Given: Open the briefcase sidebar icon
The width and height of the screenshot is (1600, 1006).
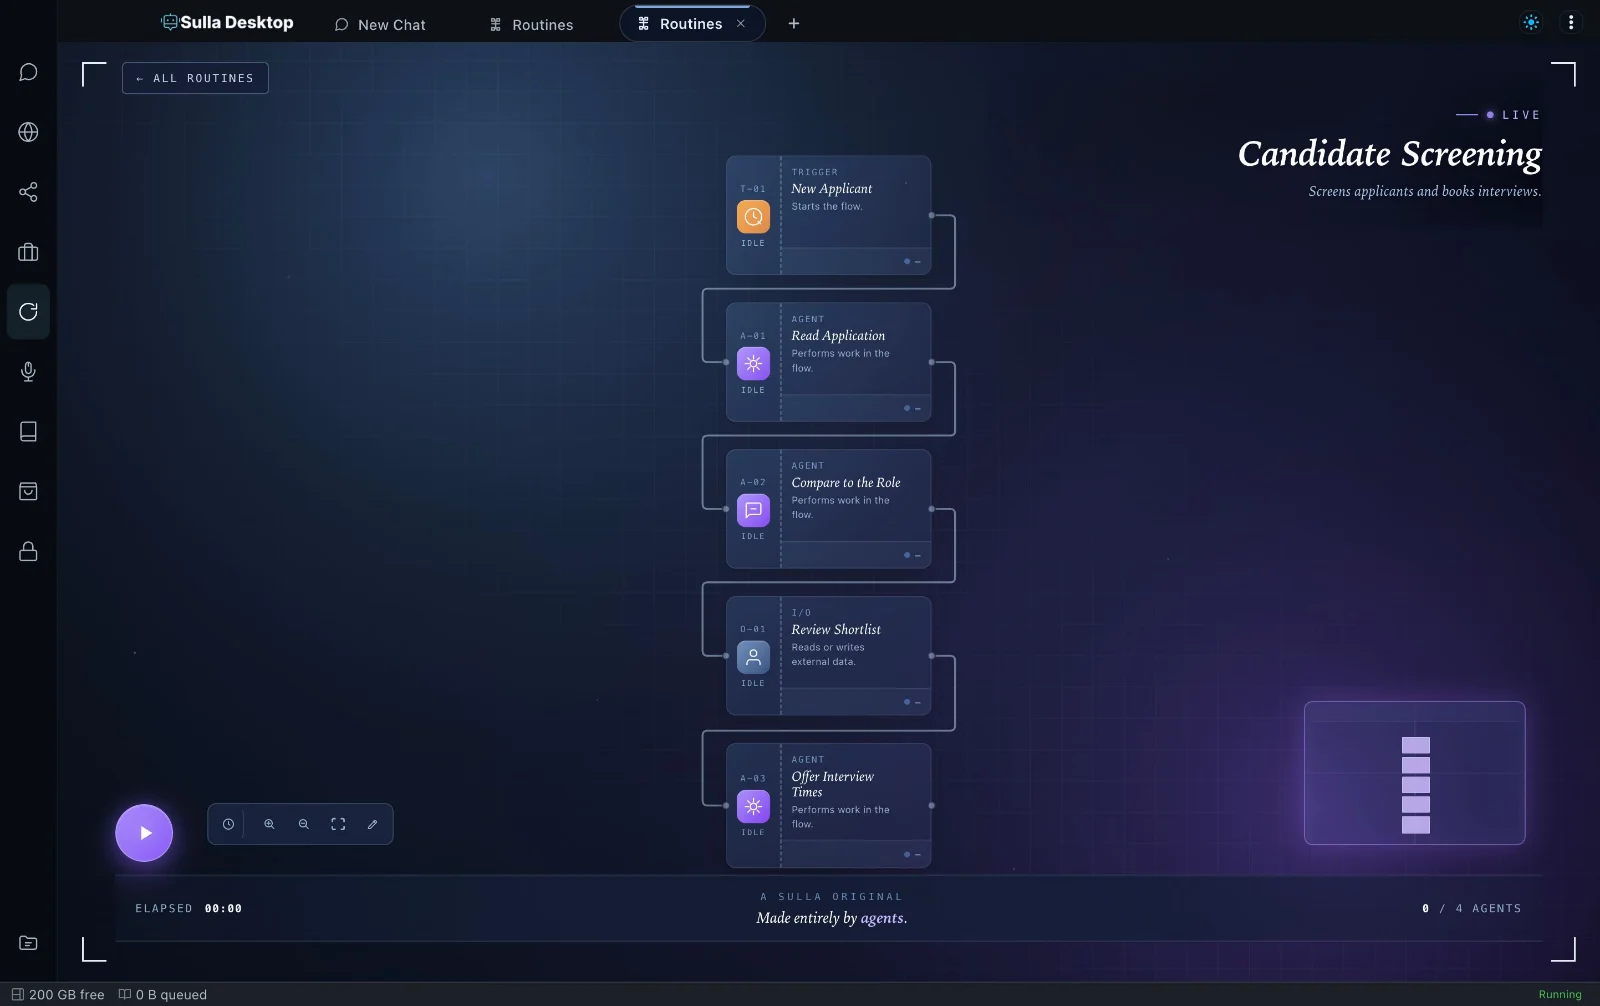Looking at the screenshot, I should tap(28, 252).
